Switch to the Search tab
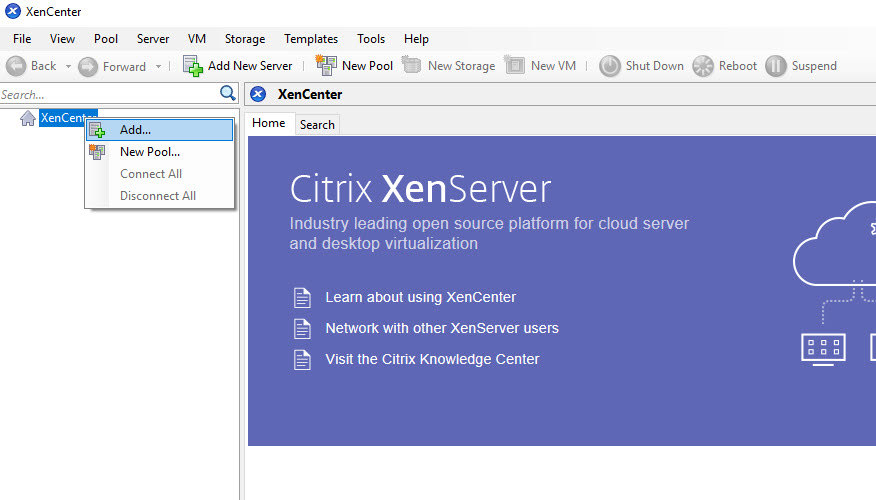876x500 pixels. [317, 125]
